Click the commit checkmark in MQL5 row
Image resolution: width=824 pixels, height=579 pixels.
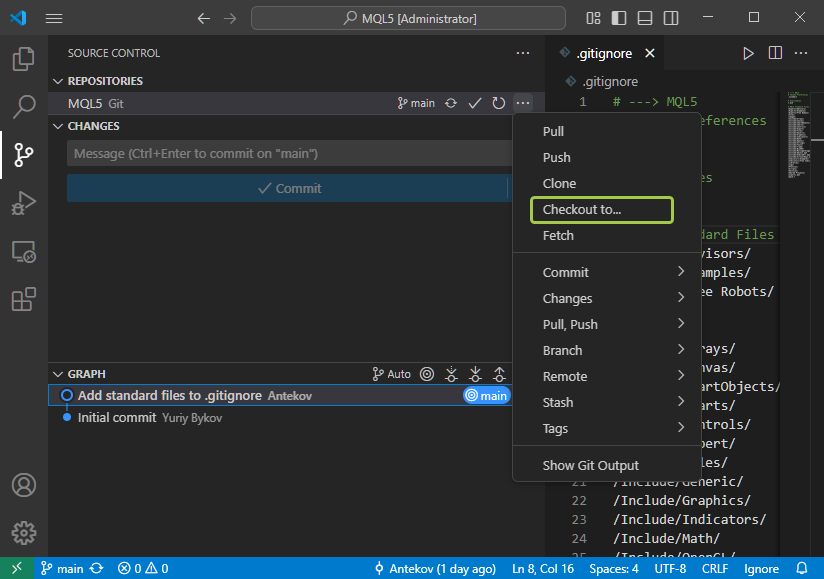tap(475, 104)
